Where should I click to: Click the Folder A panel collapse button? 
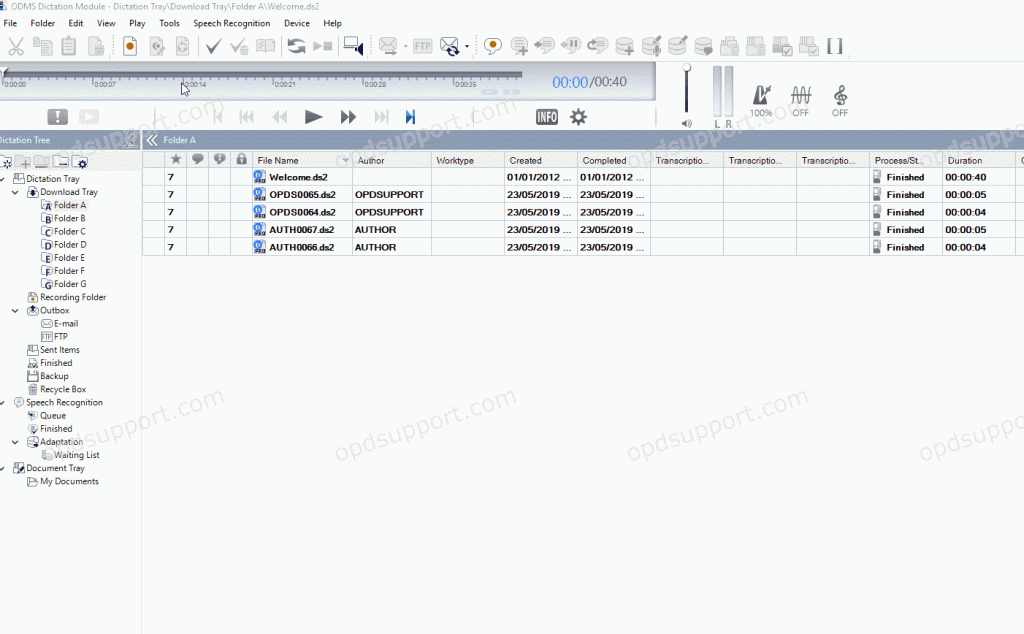pyautogui.click(x=152, y=140)
